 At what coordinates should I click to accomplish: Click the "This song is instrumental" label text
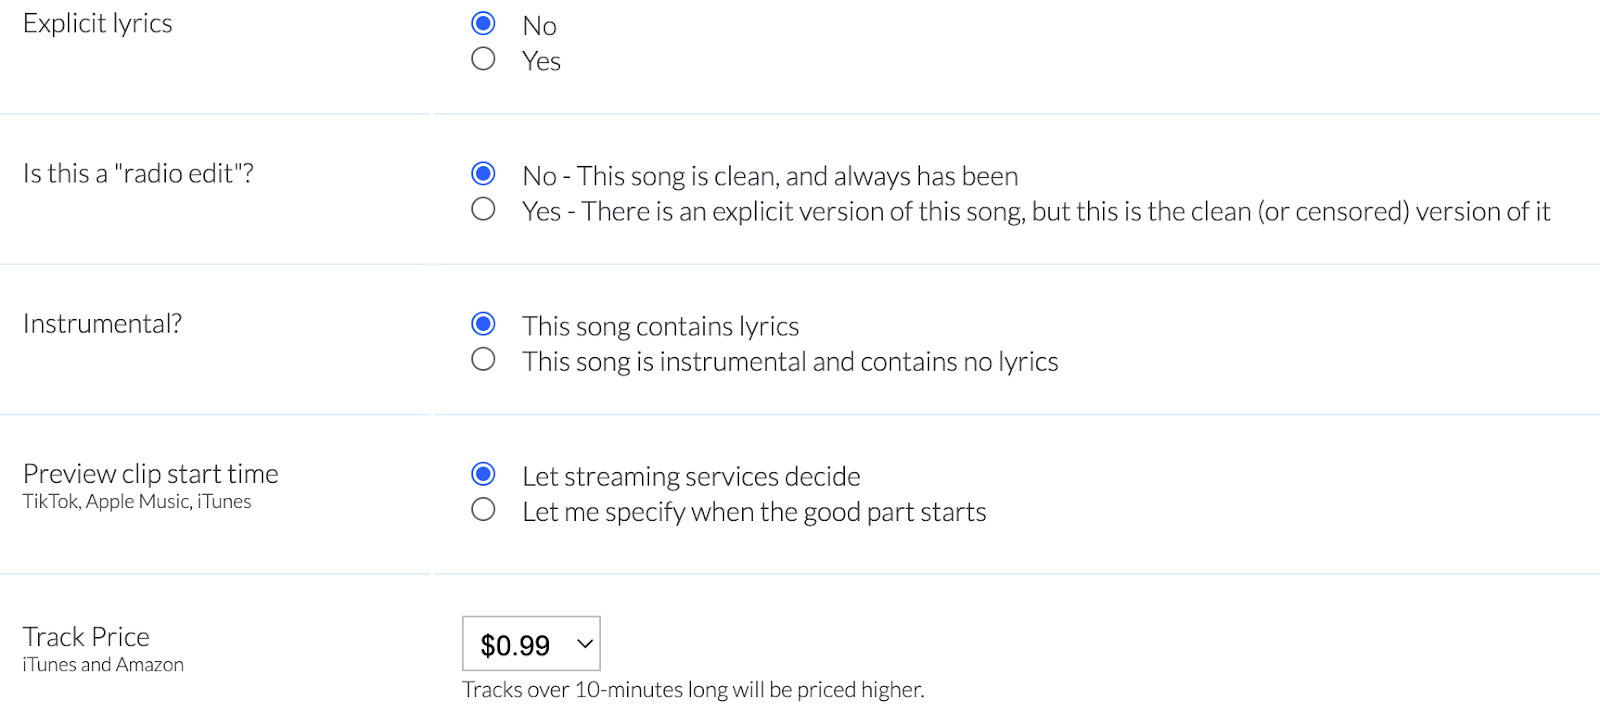click(790, 361)
